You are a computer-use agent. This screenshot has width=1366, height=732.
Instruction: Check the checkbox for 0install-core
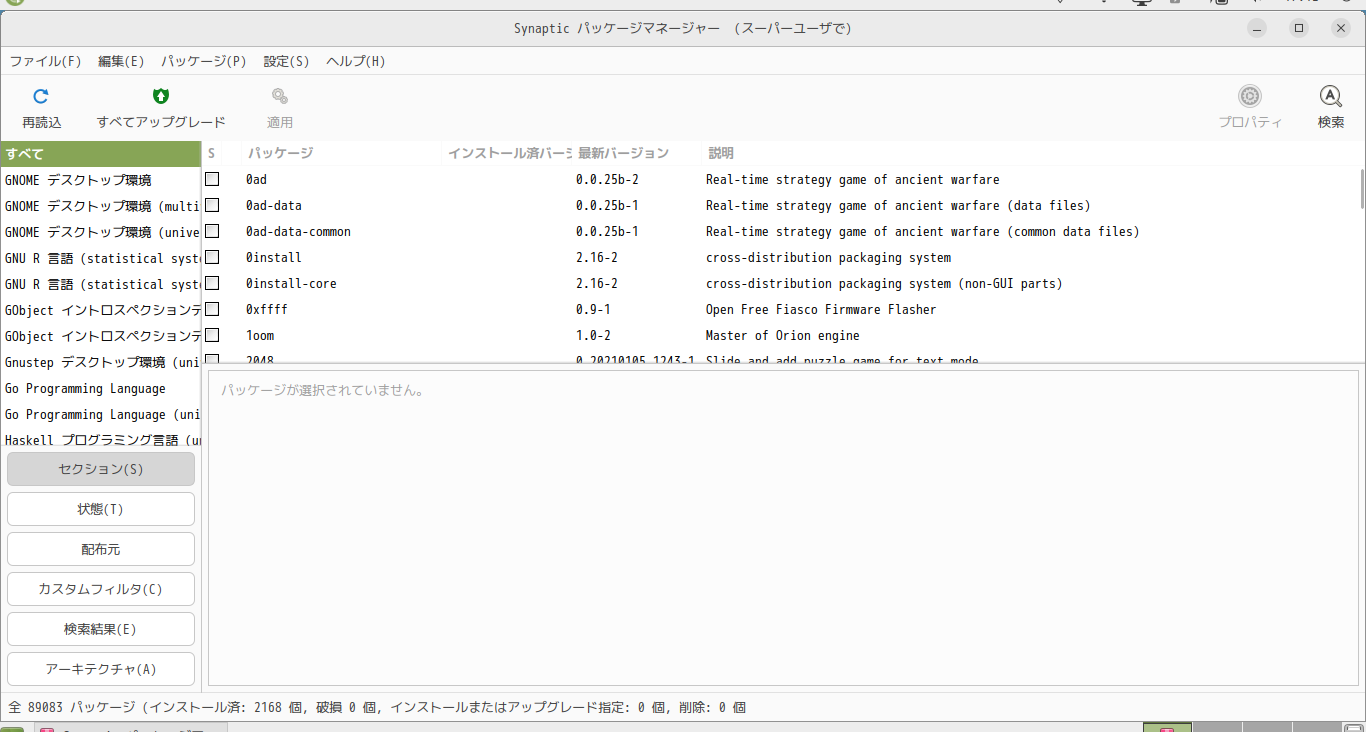click(x=212, y=282)
